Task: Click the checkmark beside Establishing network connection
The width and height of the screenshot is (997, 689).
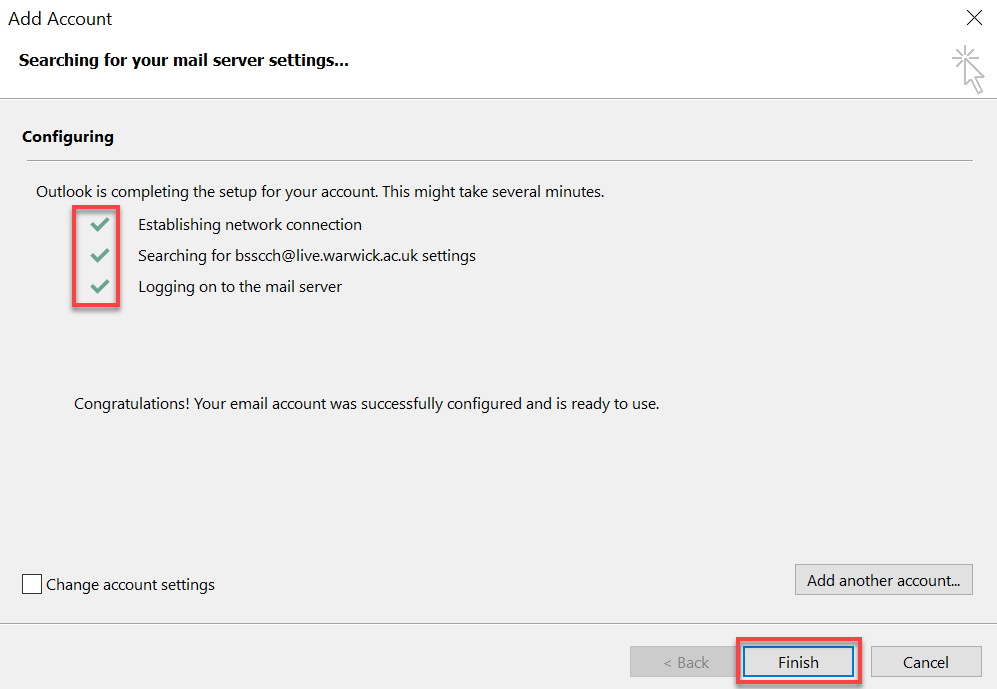Action: pyautogui.click(x=99, y=224)
